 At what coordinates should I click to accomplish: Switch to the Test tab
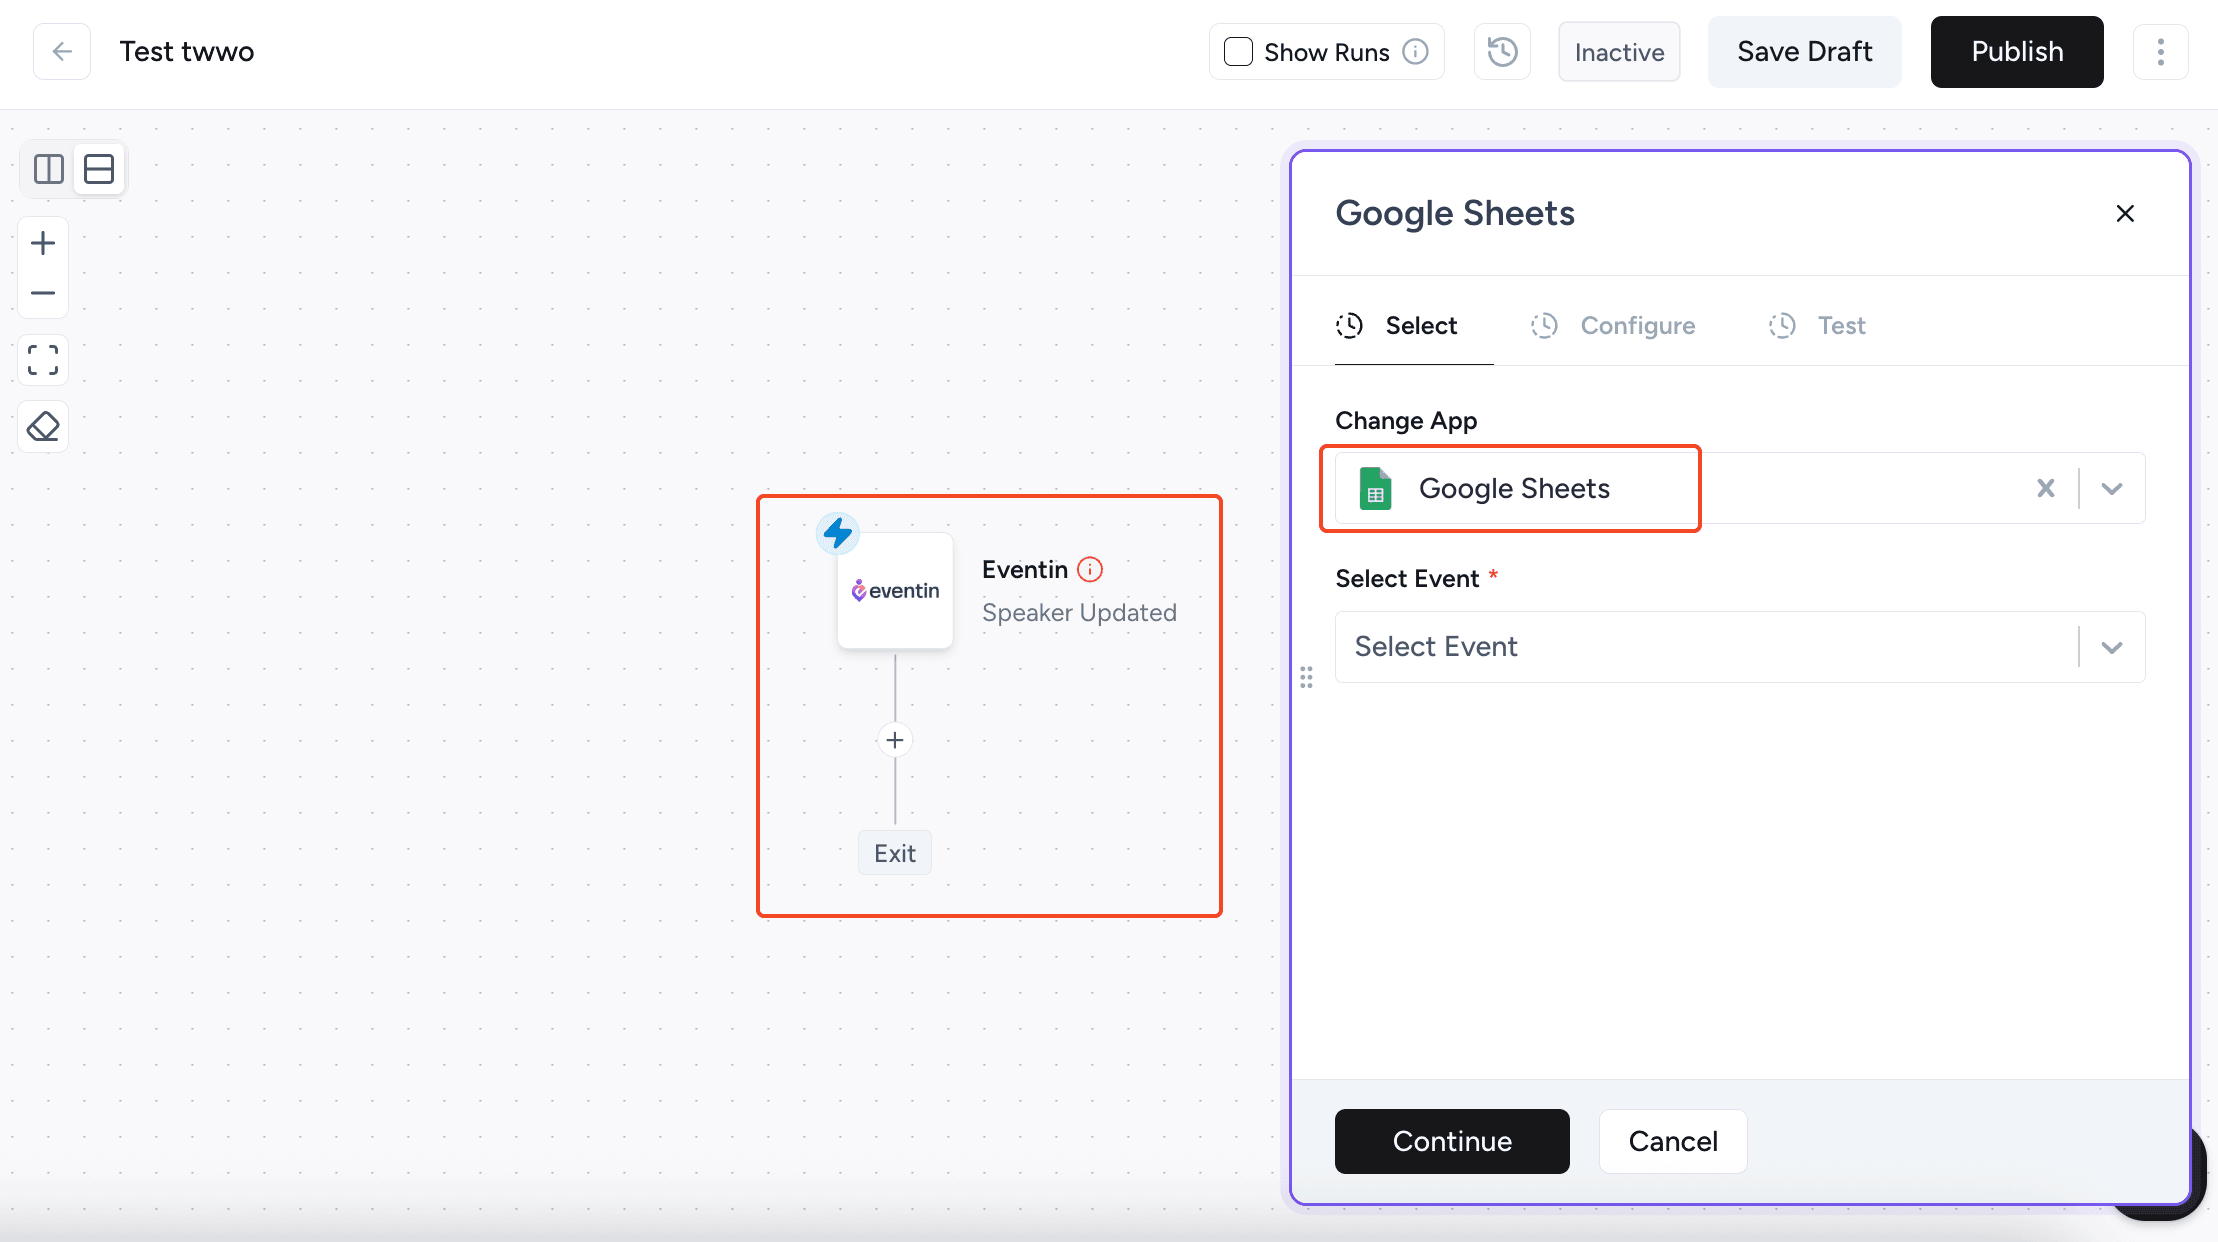tap(1817, 326)
